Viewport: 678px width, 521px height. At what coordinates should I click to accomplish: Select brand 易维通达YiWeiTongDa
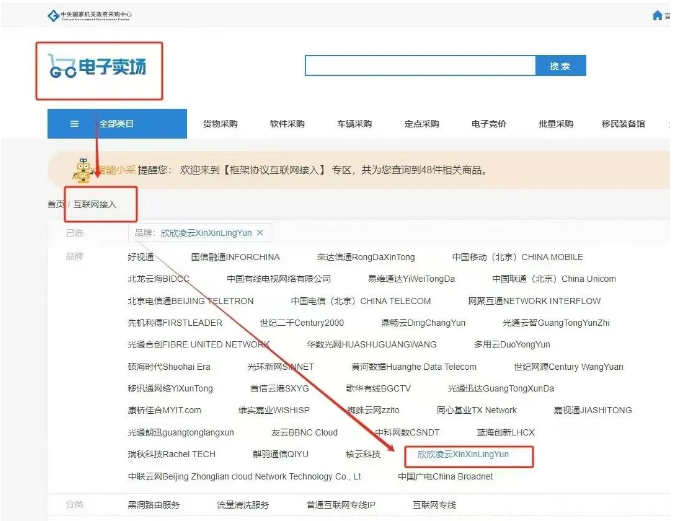click(411, 279)
